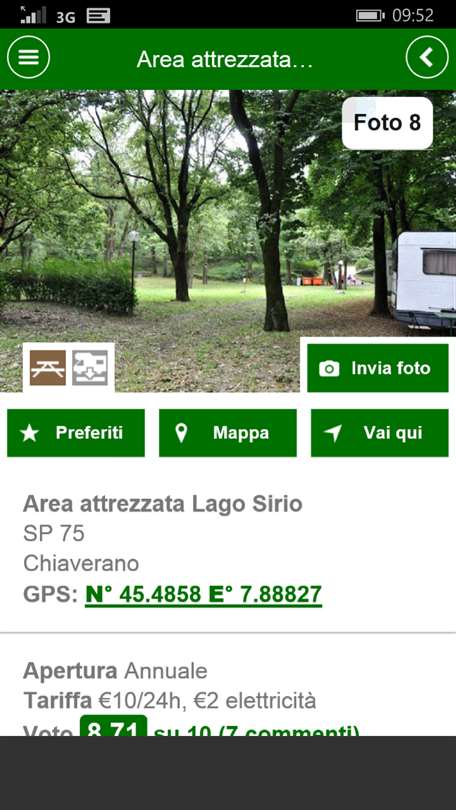Tap the message notification status icon
The width and height of the screenshot is (456, 810).
pyautogui.click(x=98, y=15)
